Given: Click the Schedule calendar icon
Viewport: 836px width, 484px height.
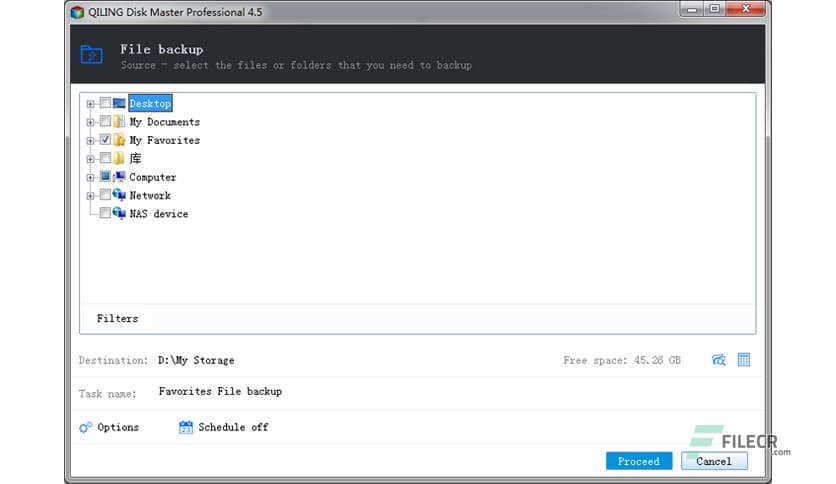Looking at the screenshot, I should point(186,427).
